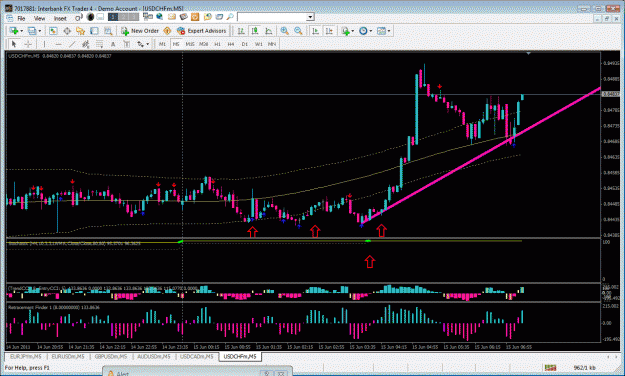
Task: Show the Navigator panel
Action: coord(81,31)
